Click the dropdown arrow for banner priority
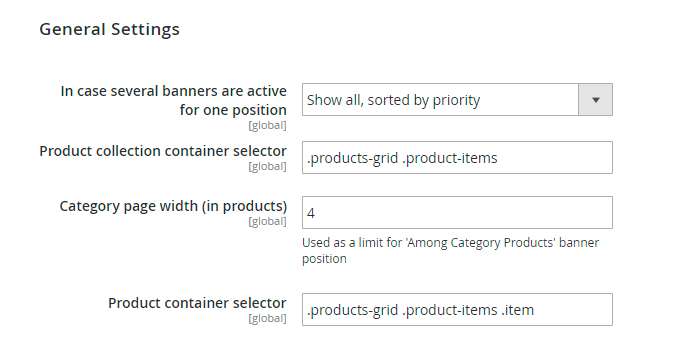This screenshot has width=684, height=362. tap(595, 100)
